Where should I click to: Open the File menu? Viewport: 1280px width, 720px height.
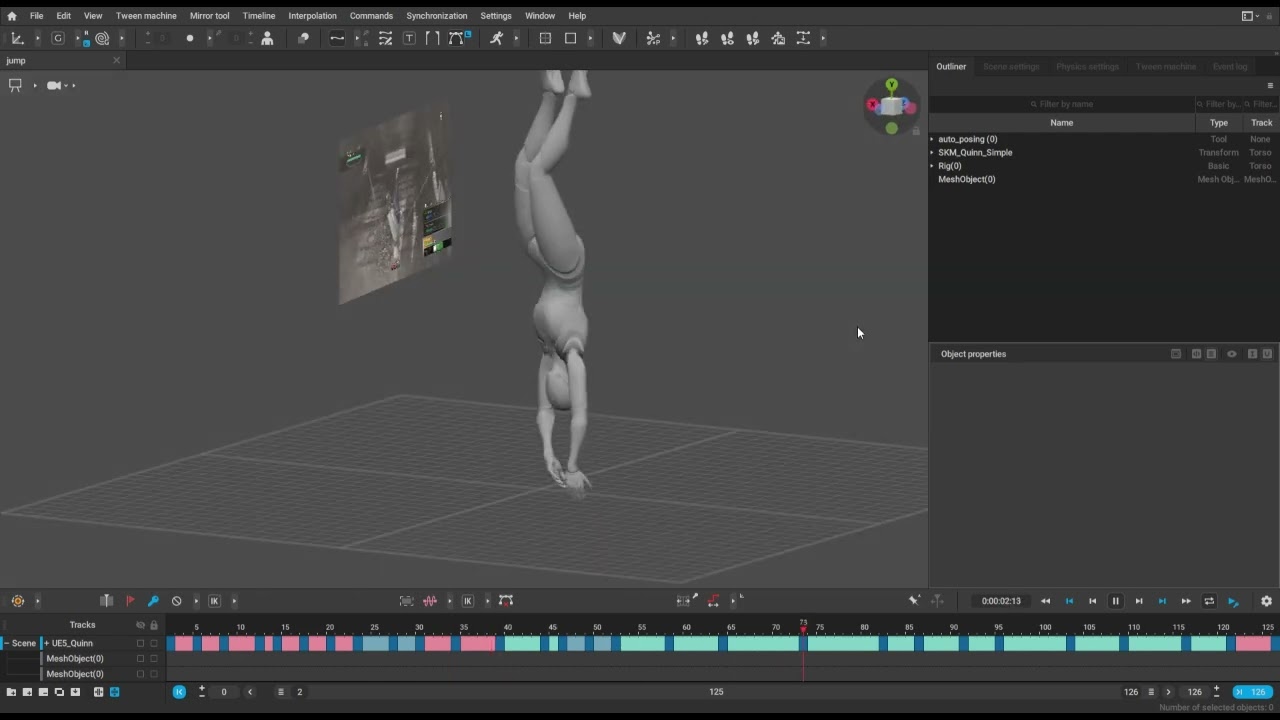point(36,16)
